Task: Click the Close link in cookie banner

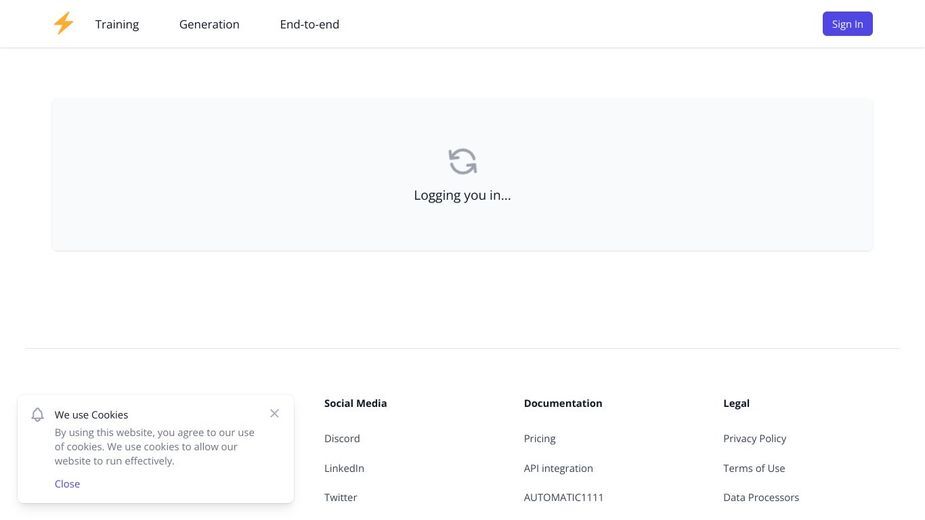Action: pyautogui.click(x=67, y=483)
